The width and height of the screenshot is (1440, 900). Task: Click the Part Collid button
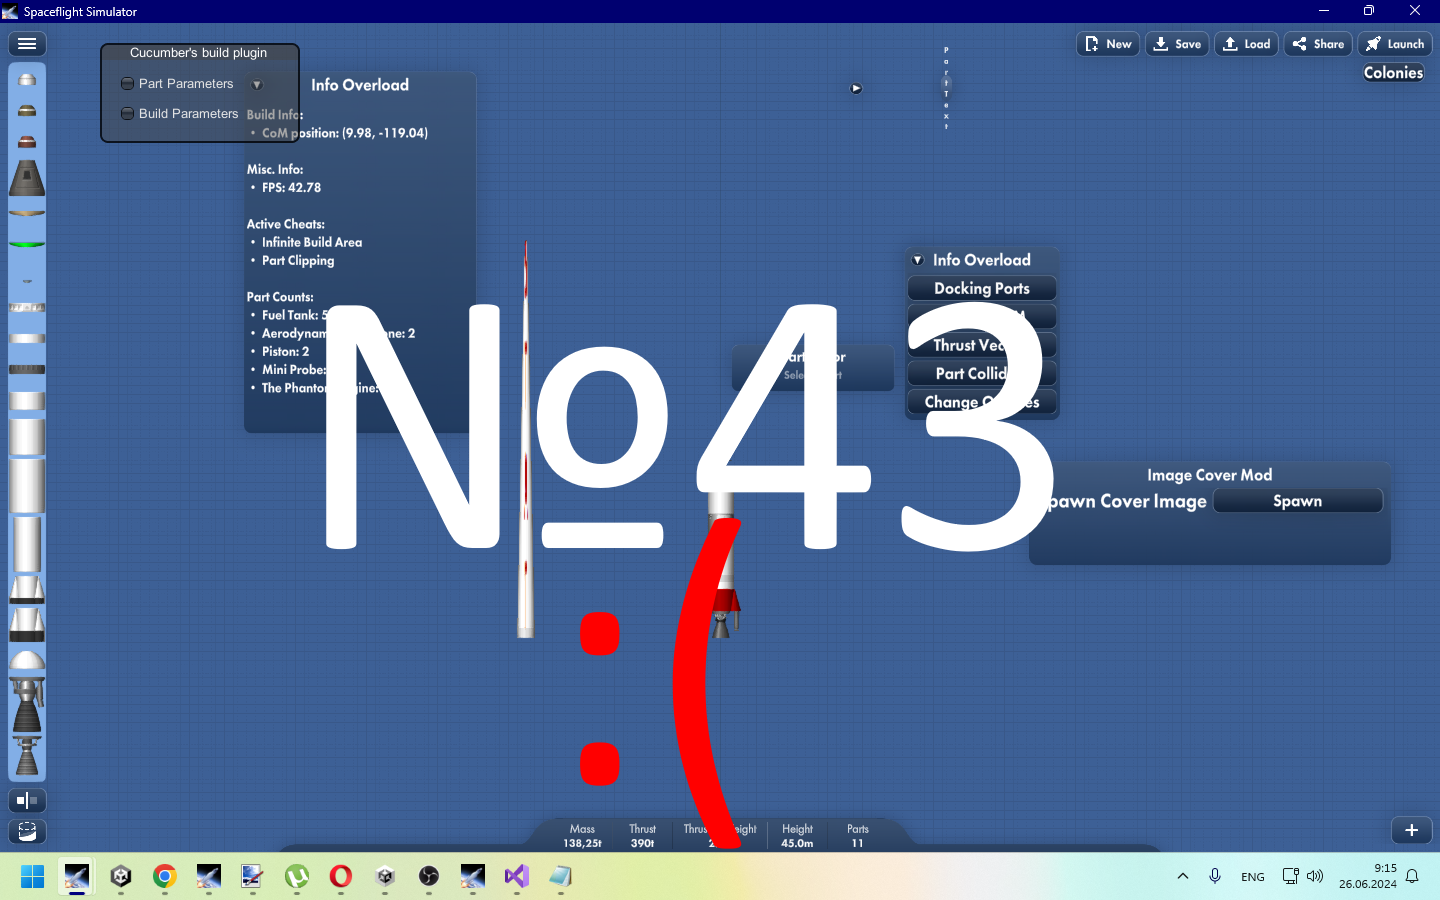tap(982, 373)
